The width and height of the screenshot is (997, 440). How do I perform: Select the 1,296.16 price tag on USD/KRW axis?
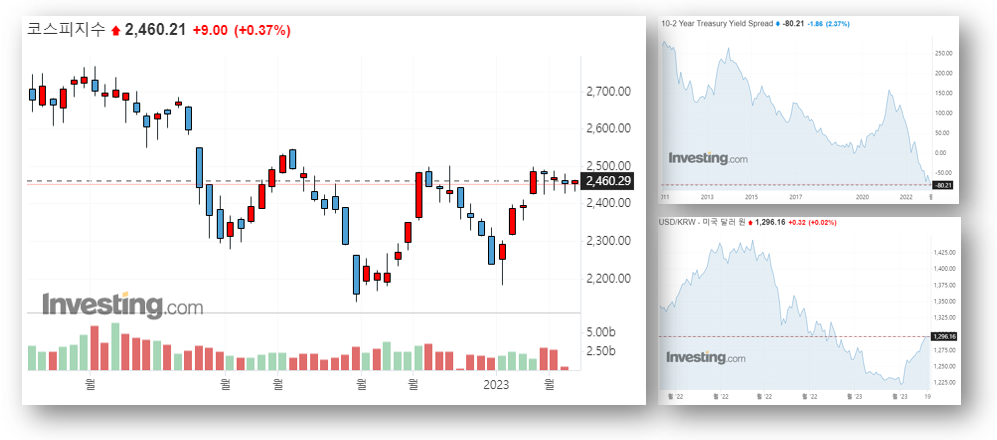coord(944,337)
